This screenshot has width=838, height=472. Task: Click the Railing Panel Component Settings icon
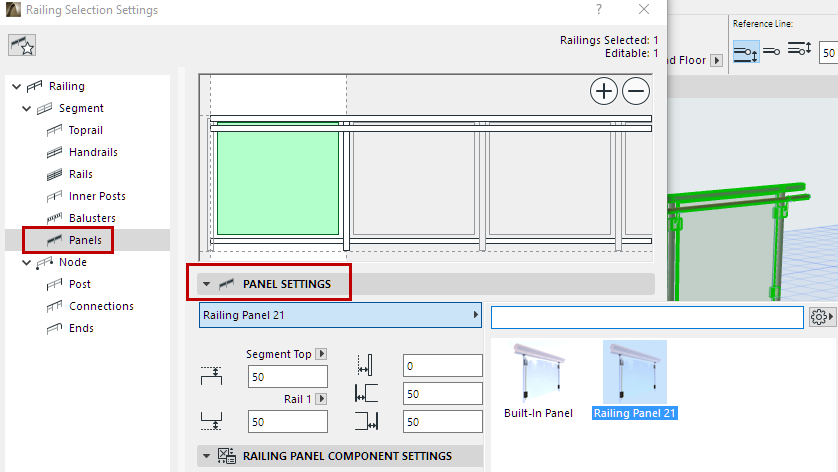(227, 456)
